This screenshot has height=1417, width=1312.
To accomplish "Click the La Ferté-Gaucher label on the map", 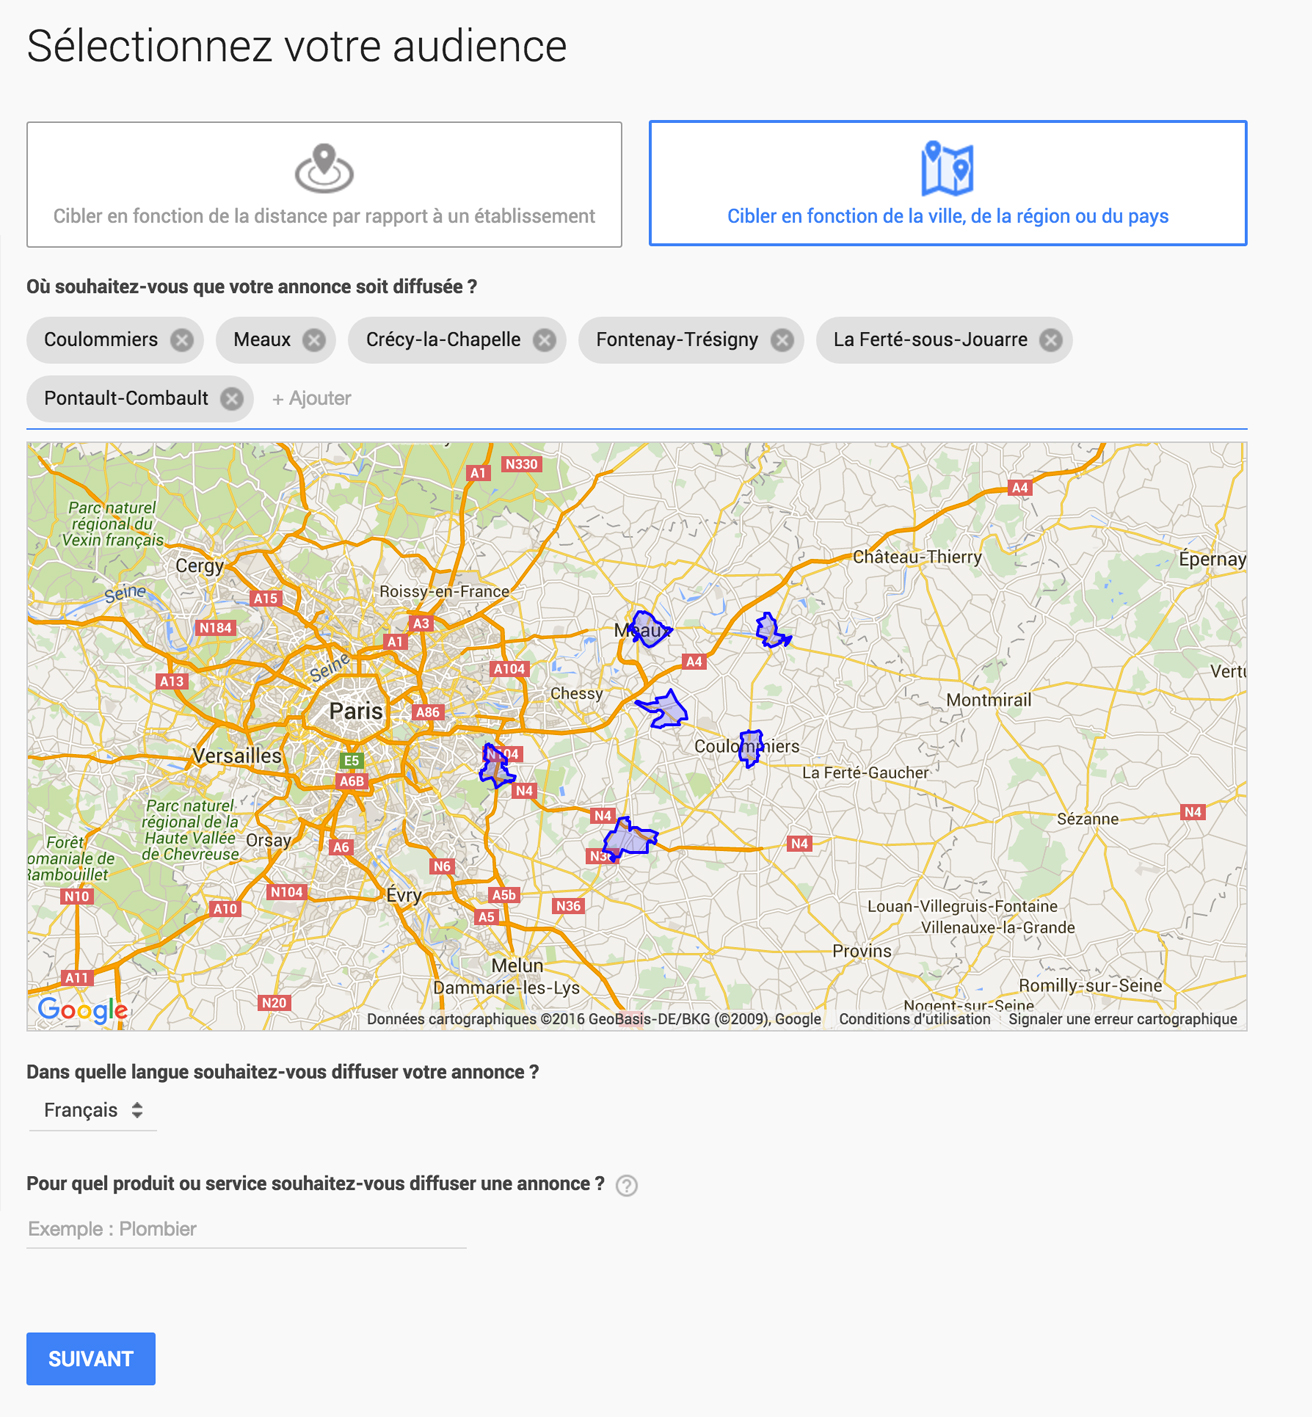I will coord(866,772).
